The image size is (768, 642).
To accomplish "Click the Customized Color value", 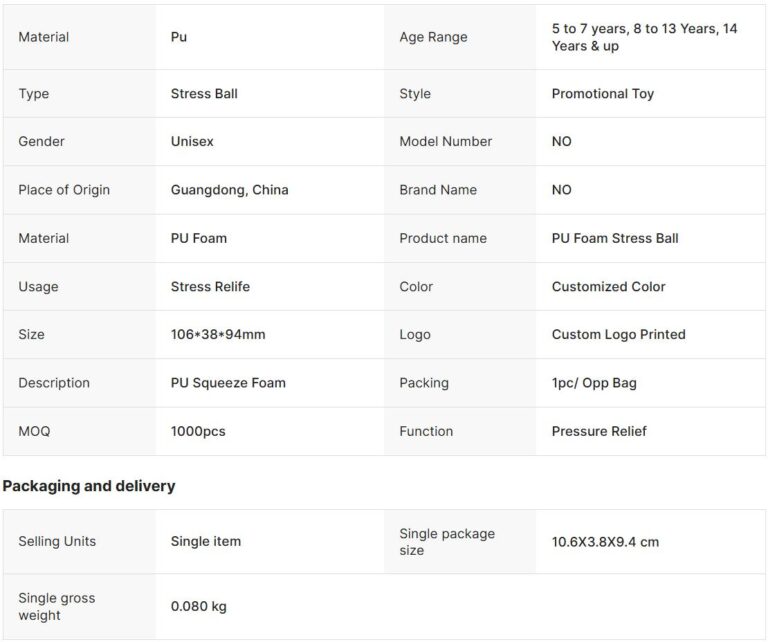I will [x=608, y=287].
